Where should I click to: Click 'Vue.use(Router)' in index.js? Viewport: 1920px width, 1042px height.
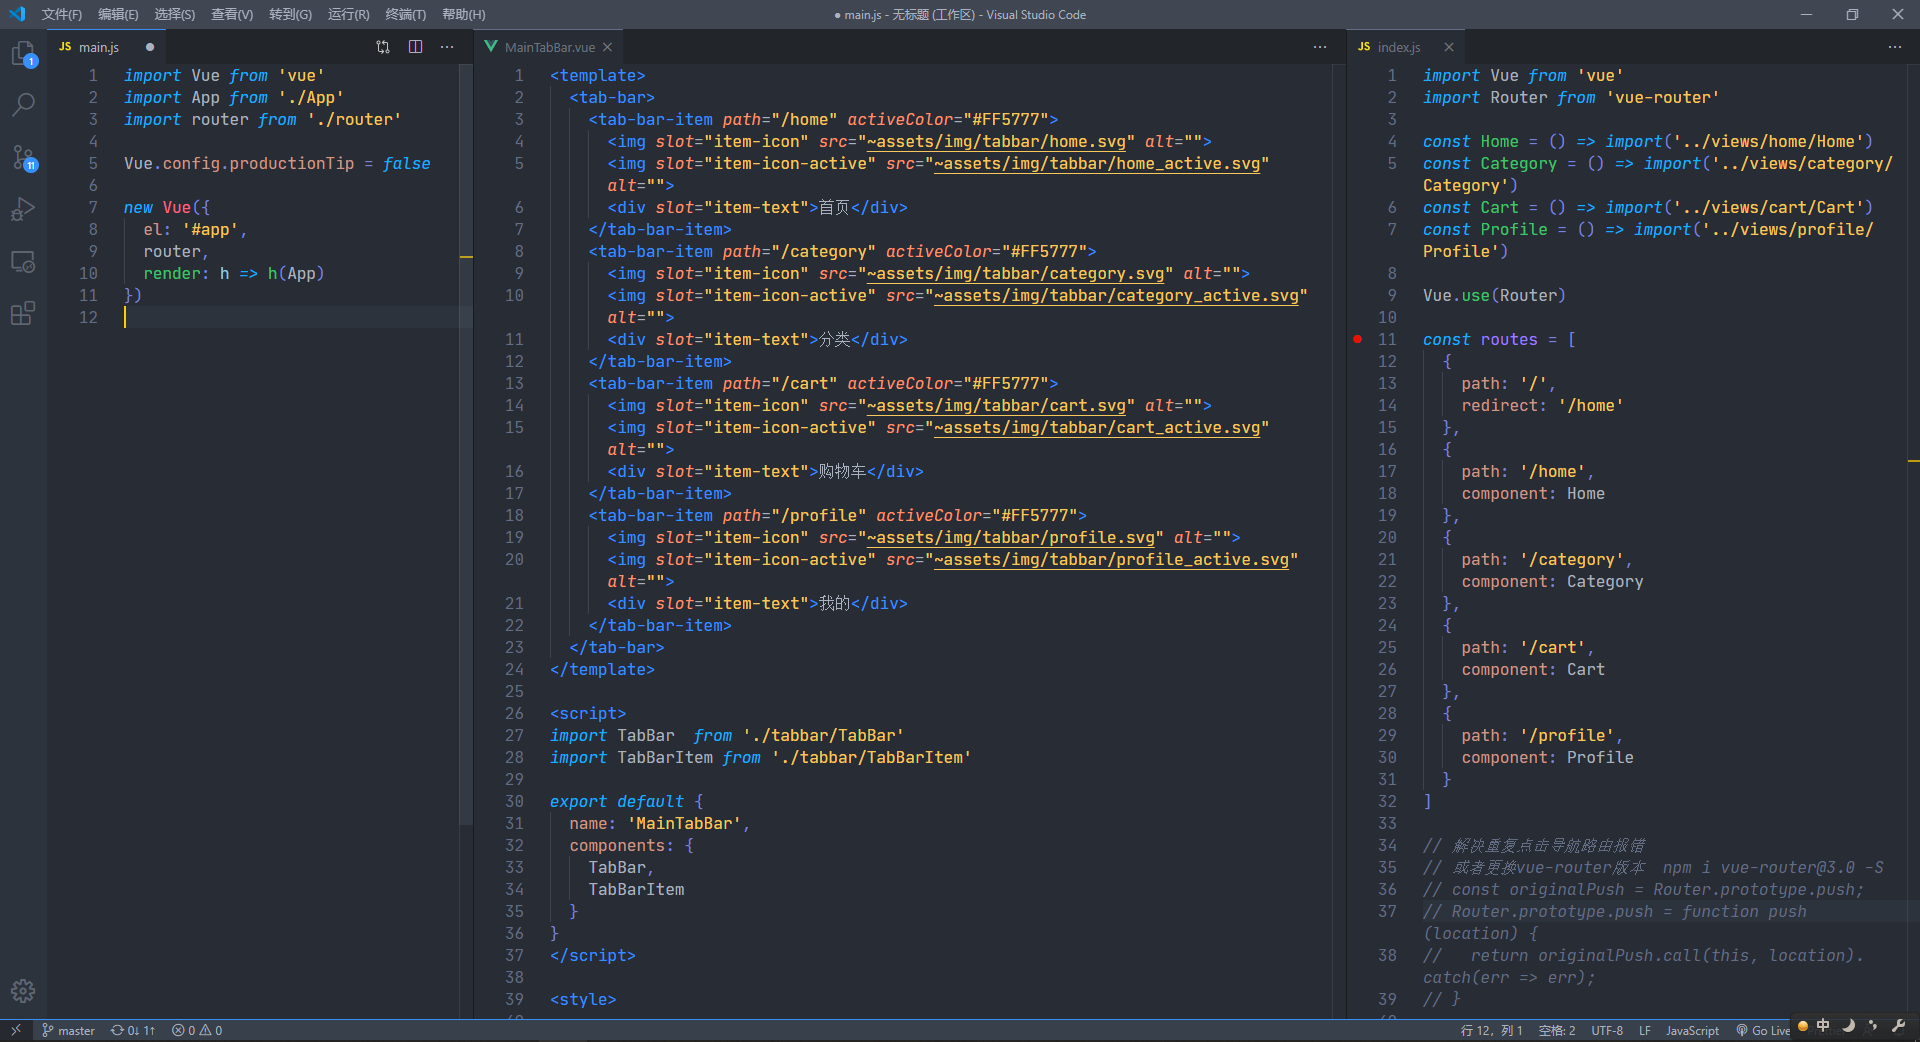[x=1494, y=296]
